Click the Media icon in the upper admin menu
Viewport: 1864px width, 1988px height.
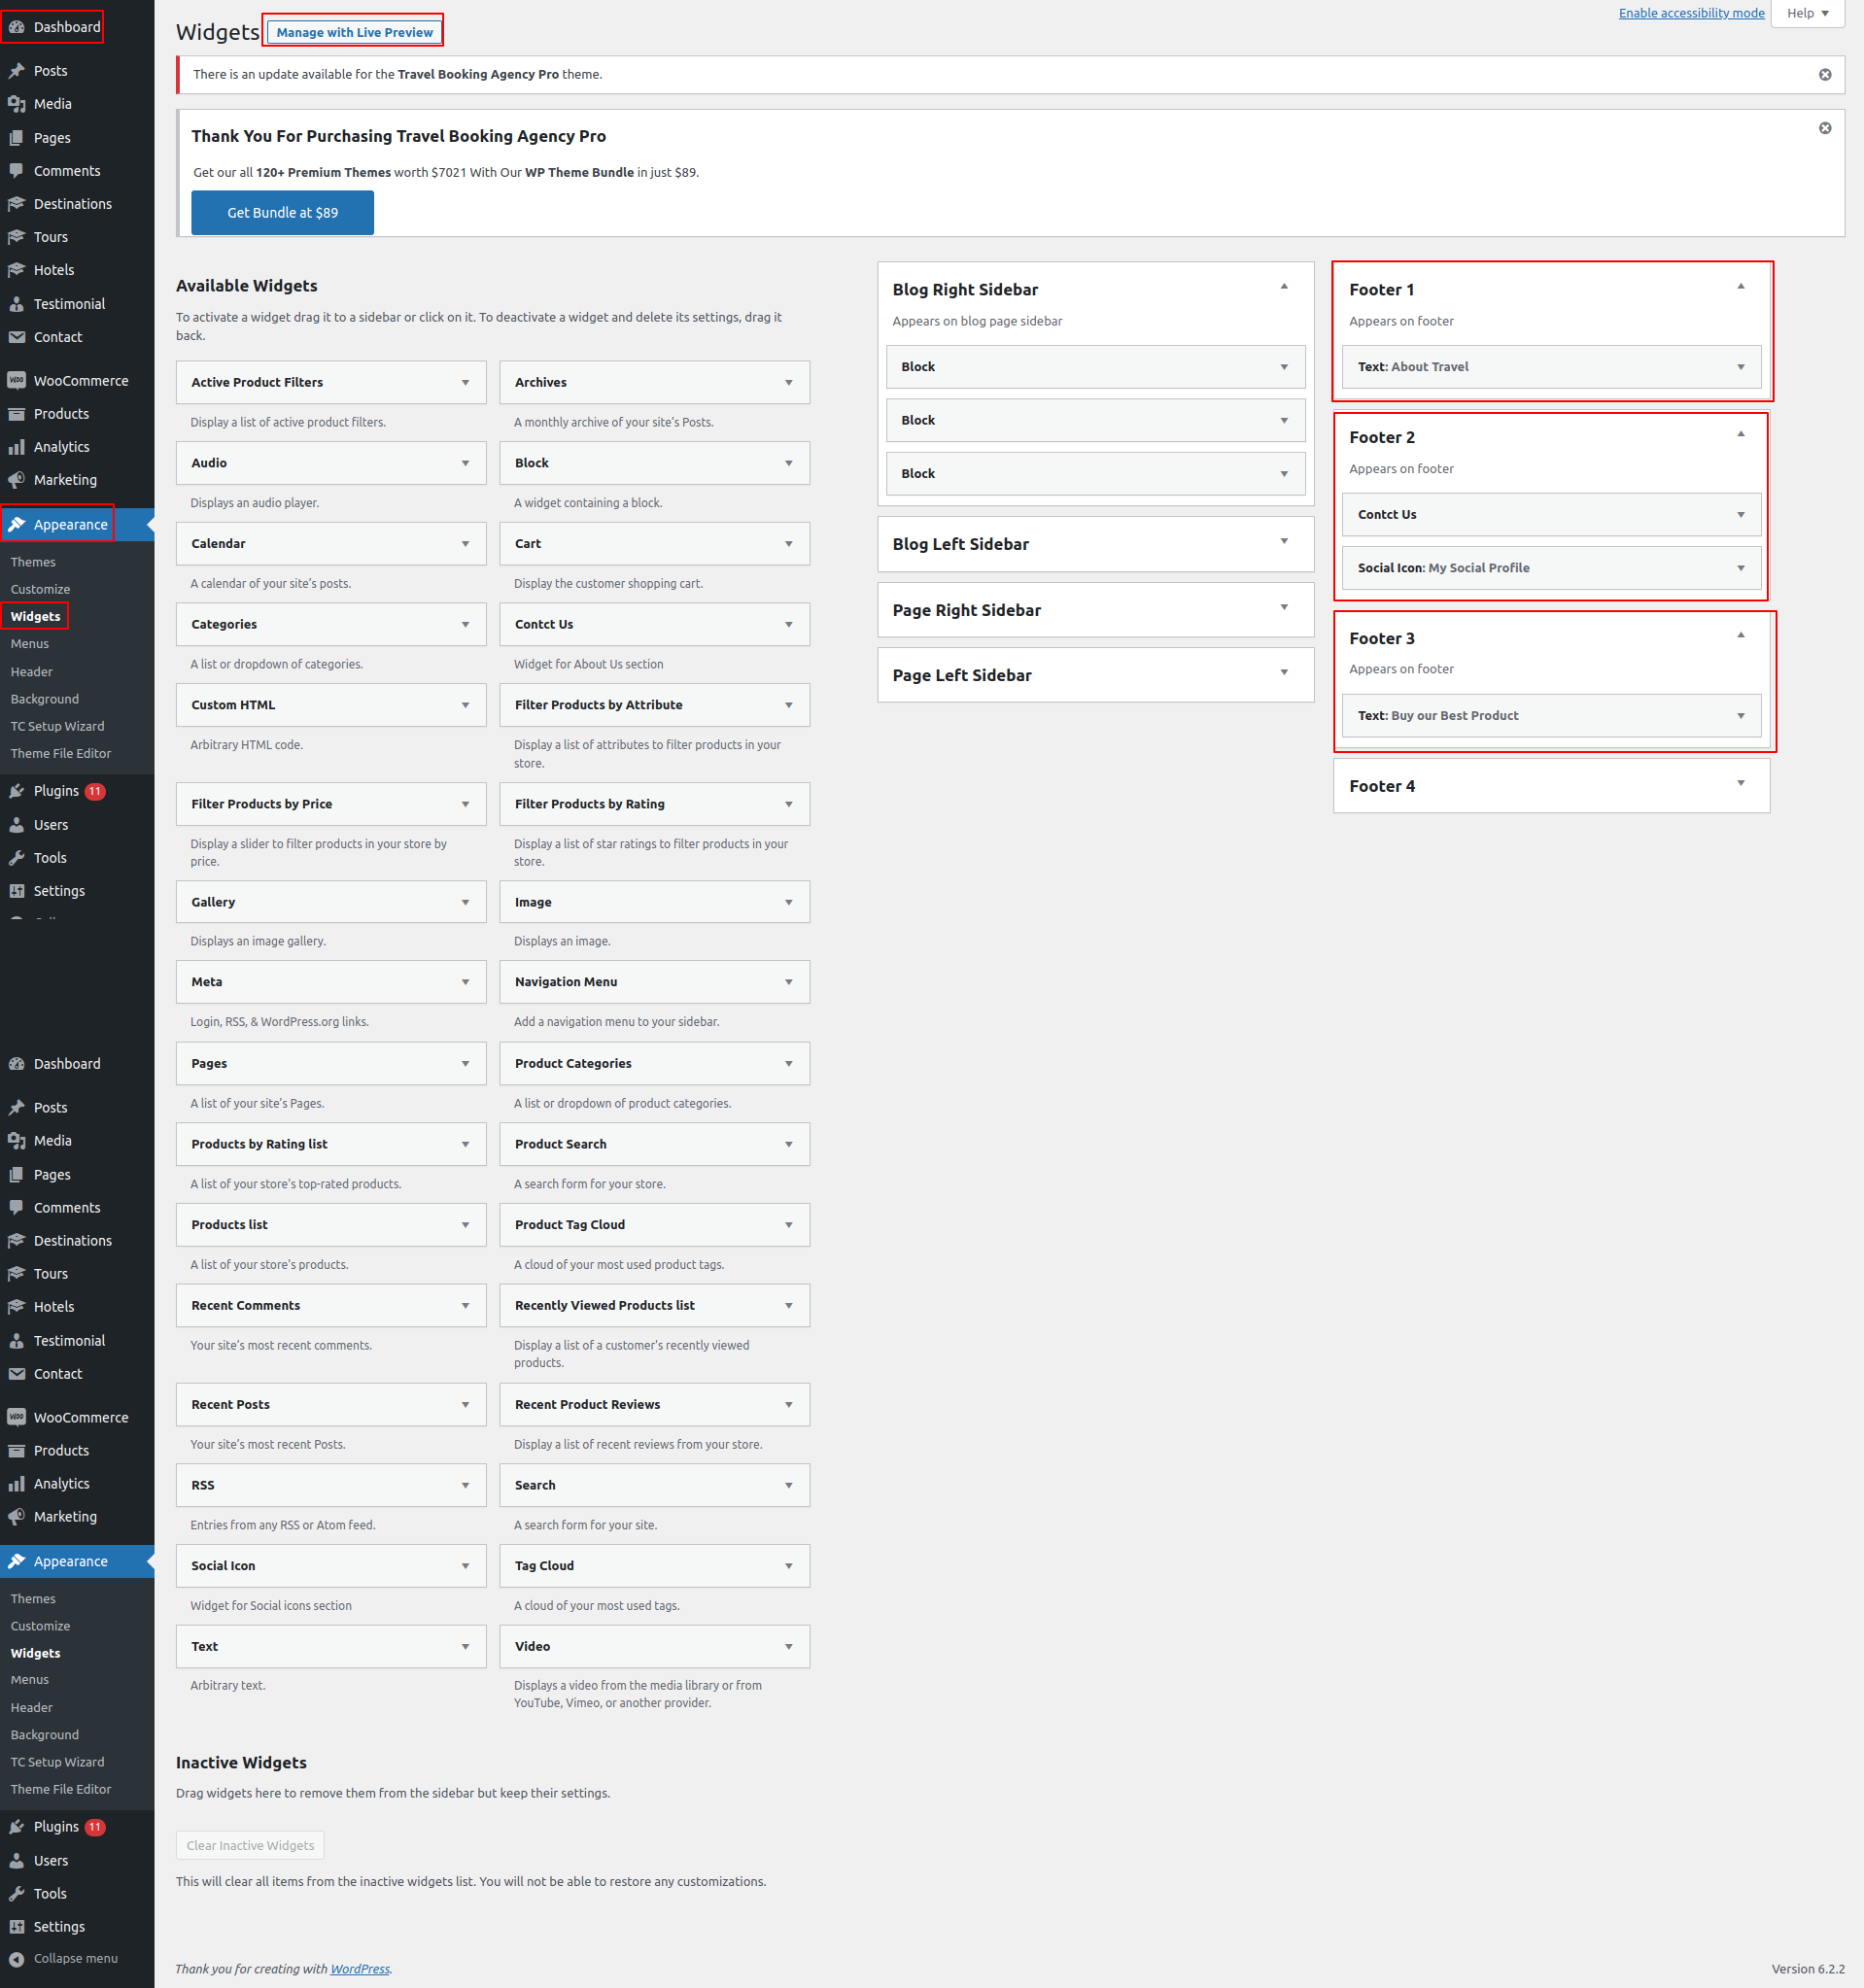(x=16, y=104)
